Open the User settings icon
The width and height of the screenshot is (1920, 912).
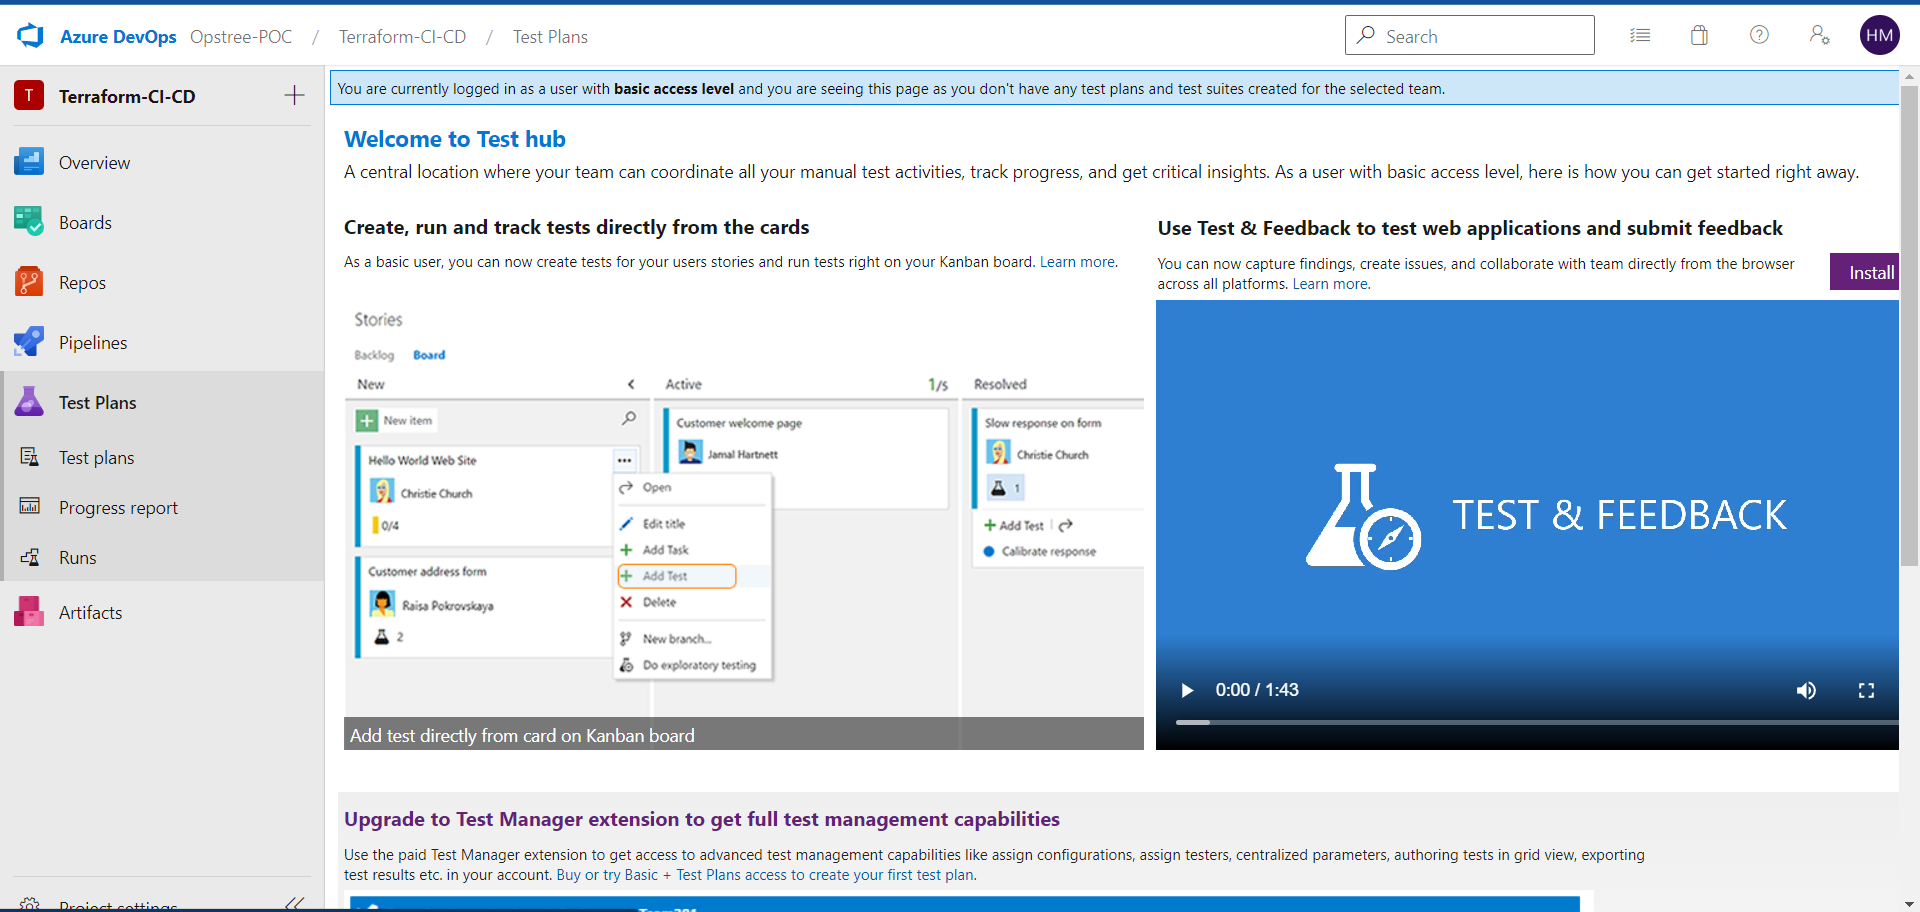coord(1819,35)
